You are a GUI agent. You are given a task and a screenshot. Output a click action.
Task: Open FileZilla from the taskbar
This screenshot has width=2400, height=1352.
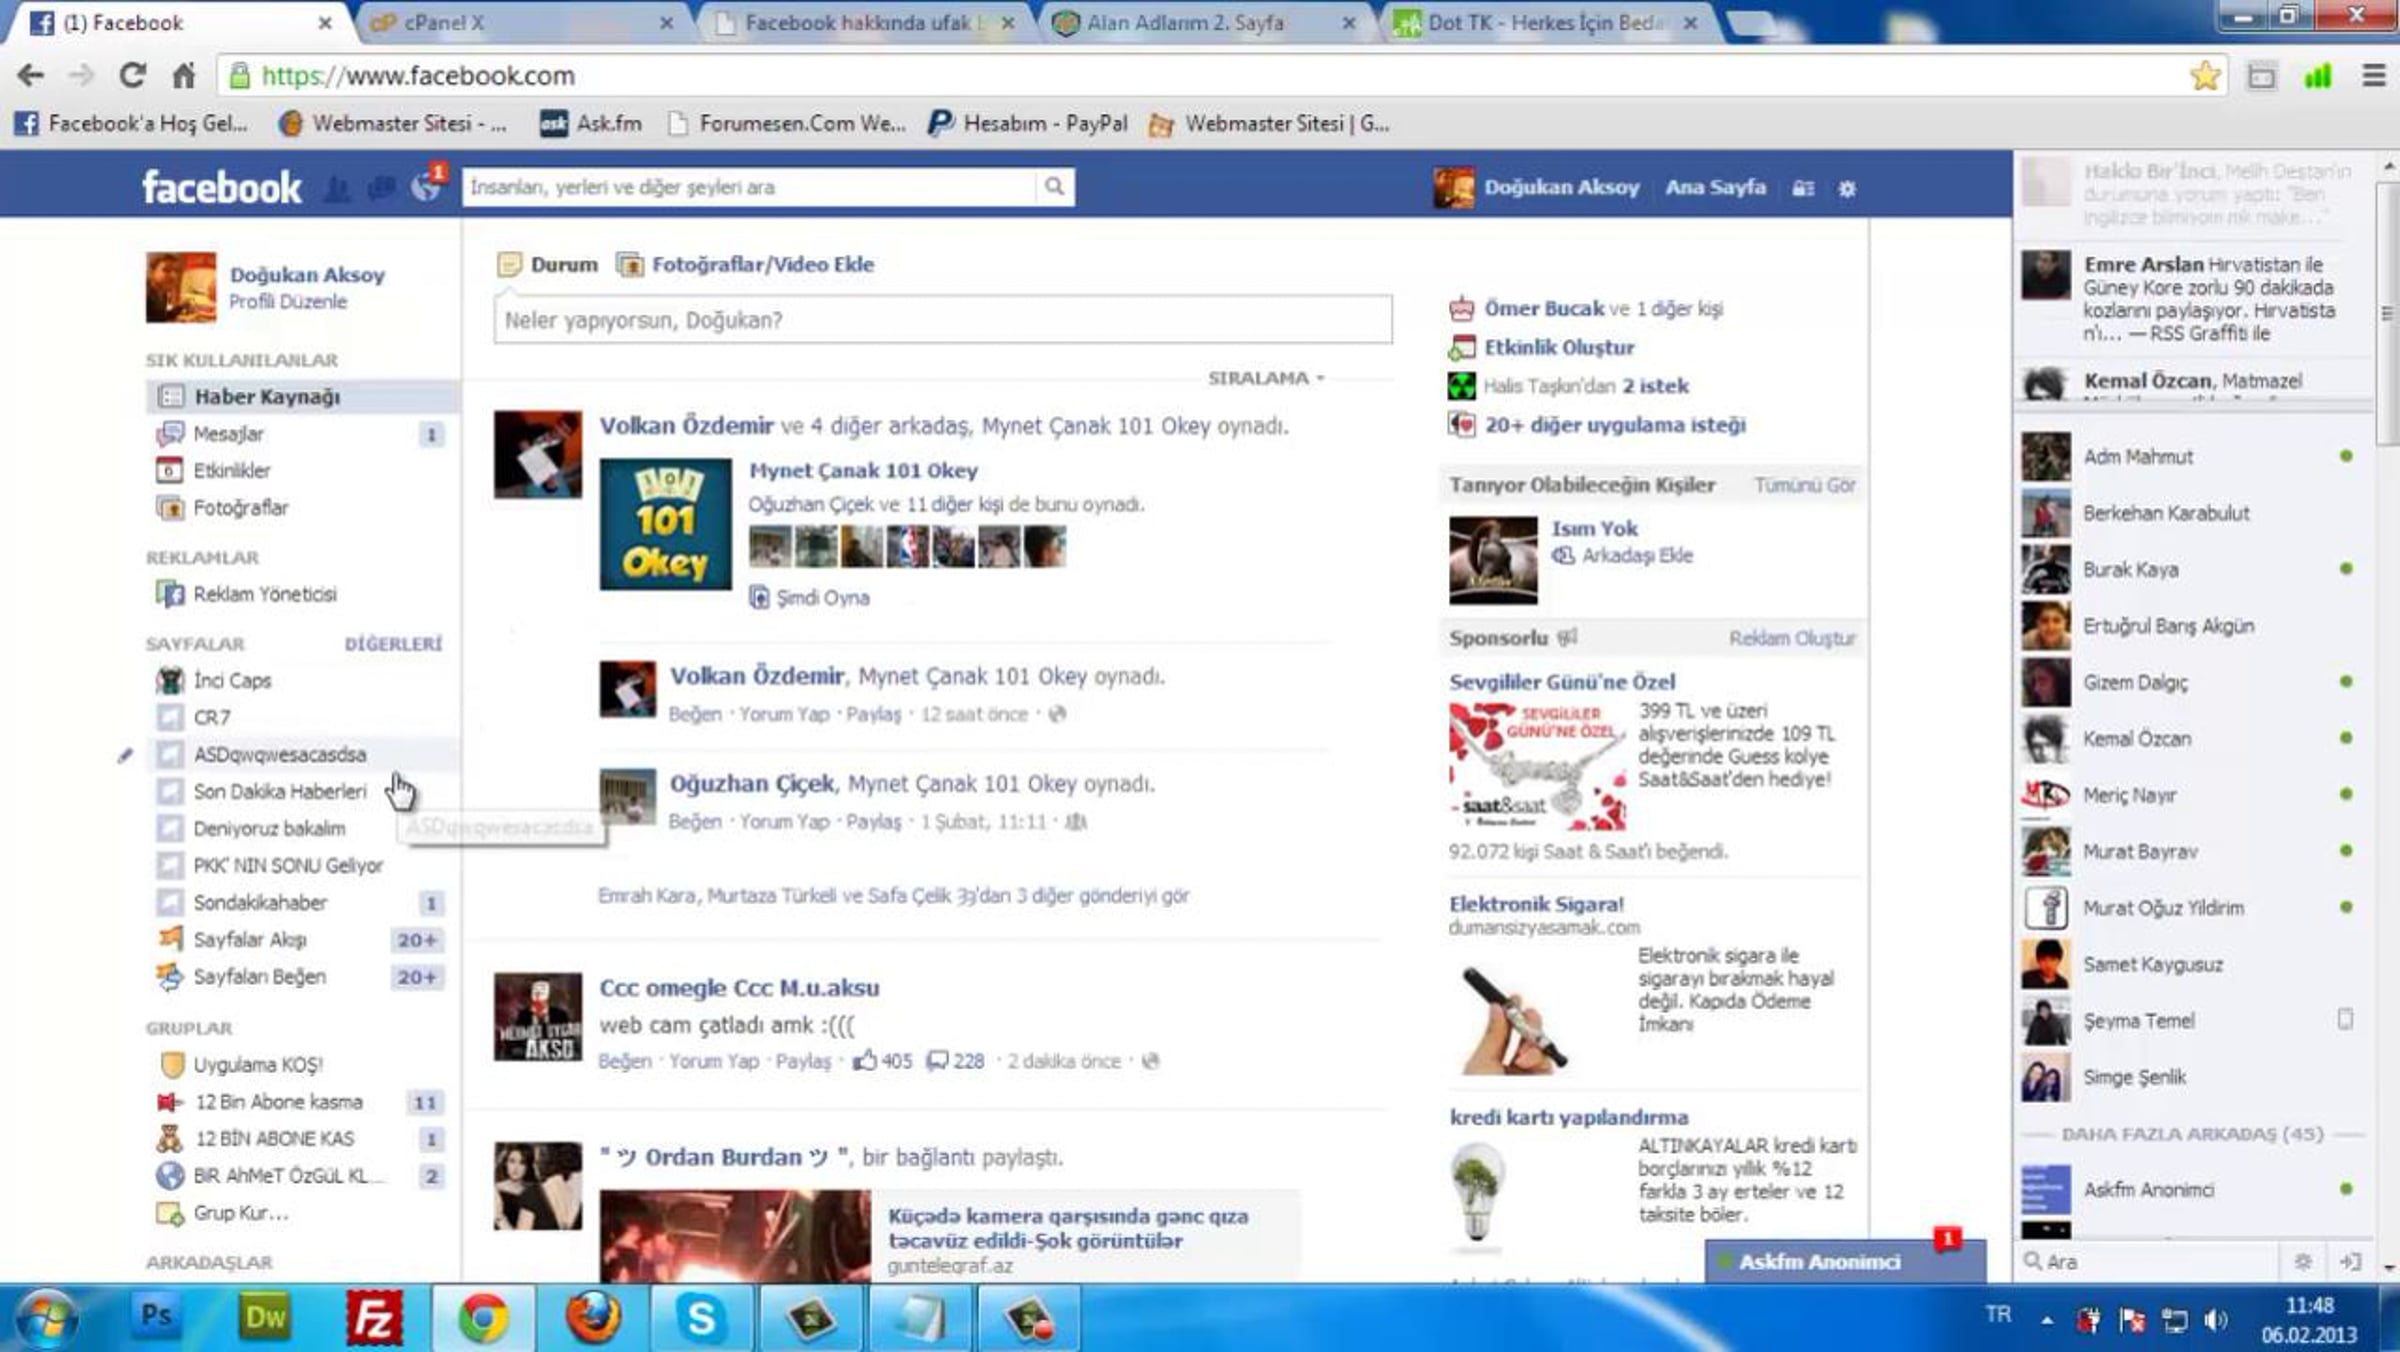coord(374,1318)
